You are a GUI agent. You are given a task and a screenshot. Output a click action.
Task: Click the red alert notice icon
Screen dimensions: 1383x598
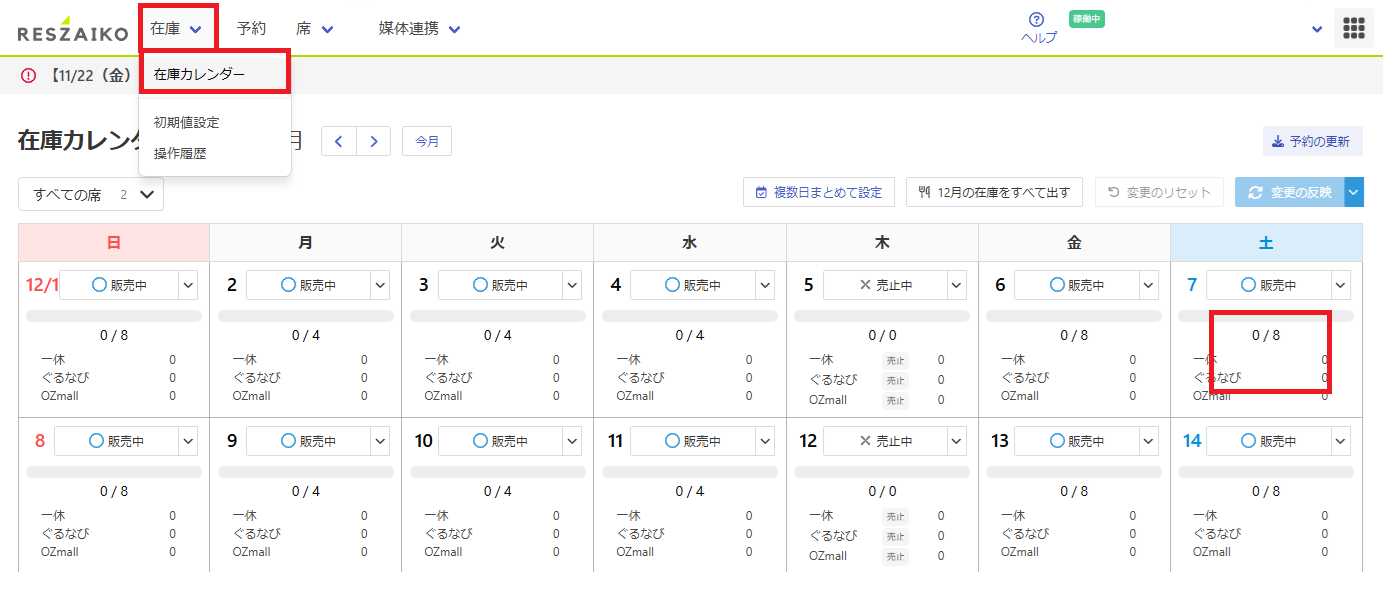[x=28, y=75]
